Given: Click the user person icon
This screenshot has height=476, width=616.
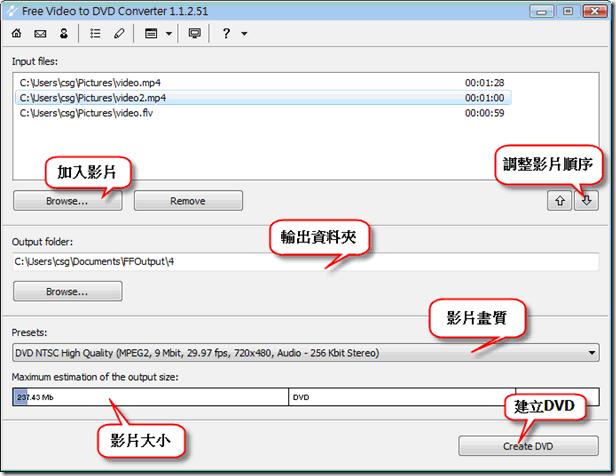Looking at the screenshot, I should click(64, 33).
